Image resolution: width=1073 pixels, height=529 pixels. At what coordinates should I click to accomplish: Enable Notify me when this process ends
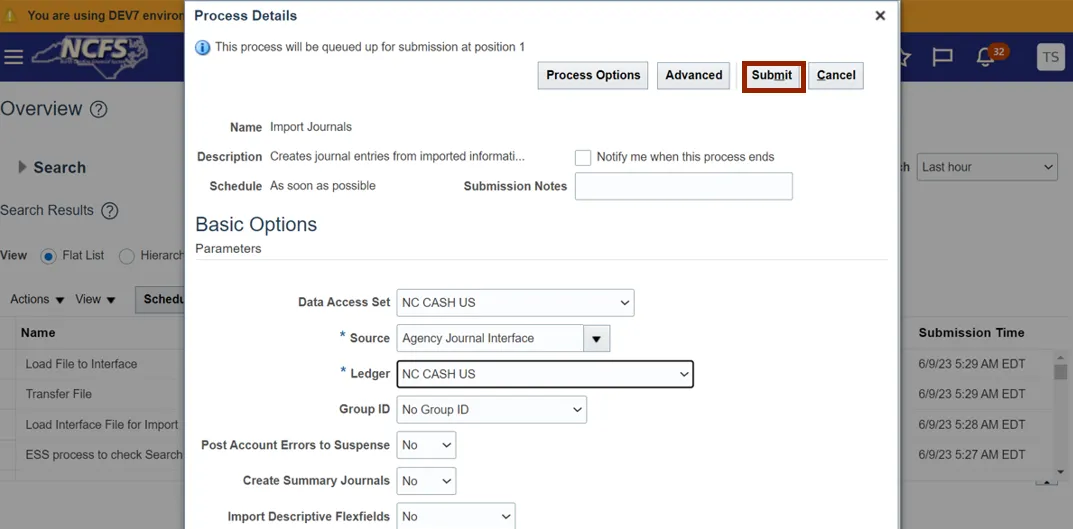(x=583, y=158)
